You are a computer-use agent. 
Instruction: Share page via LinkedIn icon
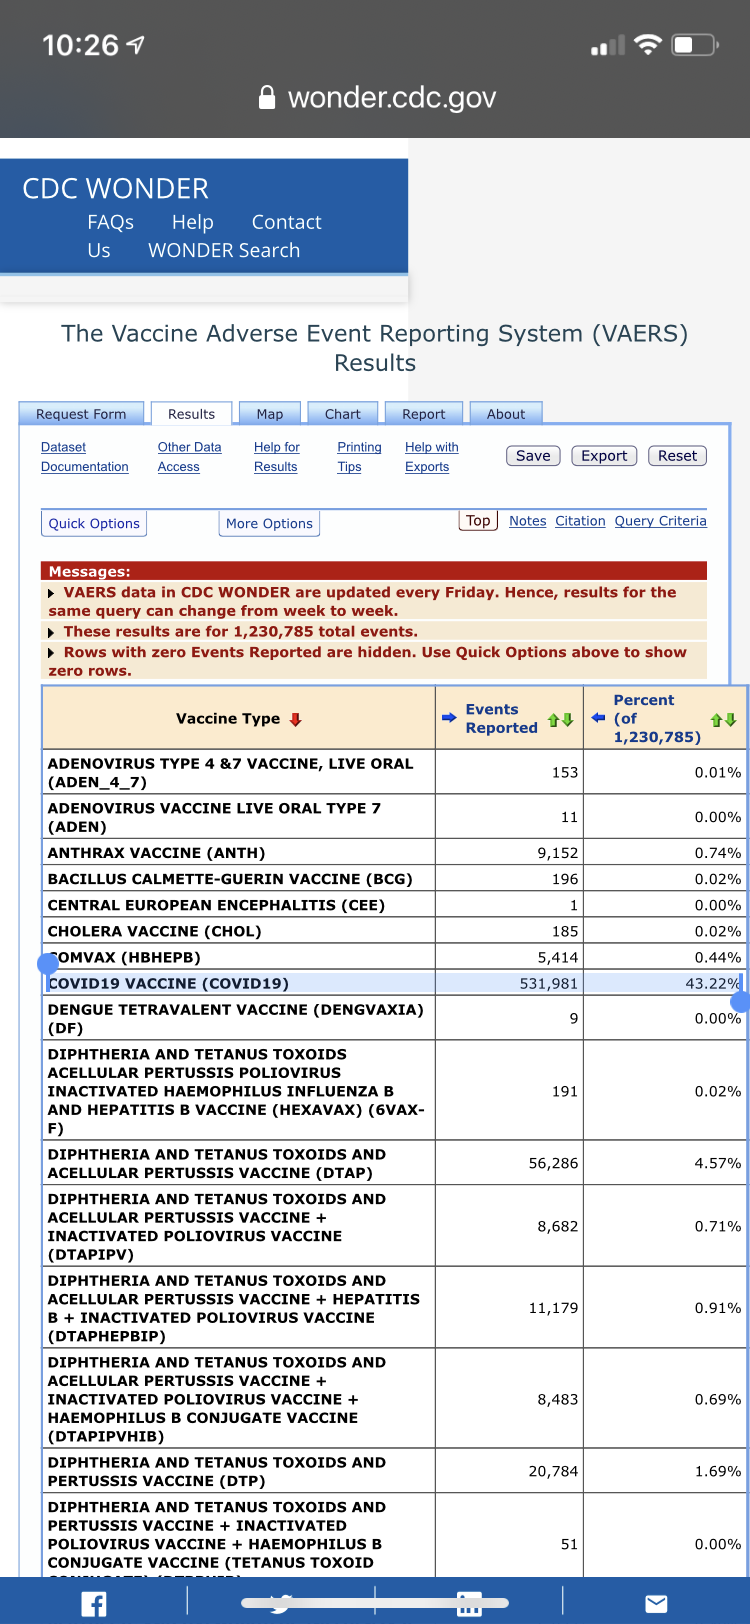point(469,1604)
